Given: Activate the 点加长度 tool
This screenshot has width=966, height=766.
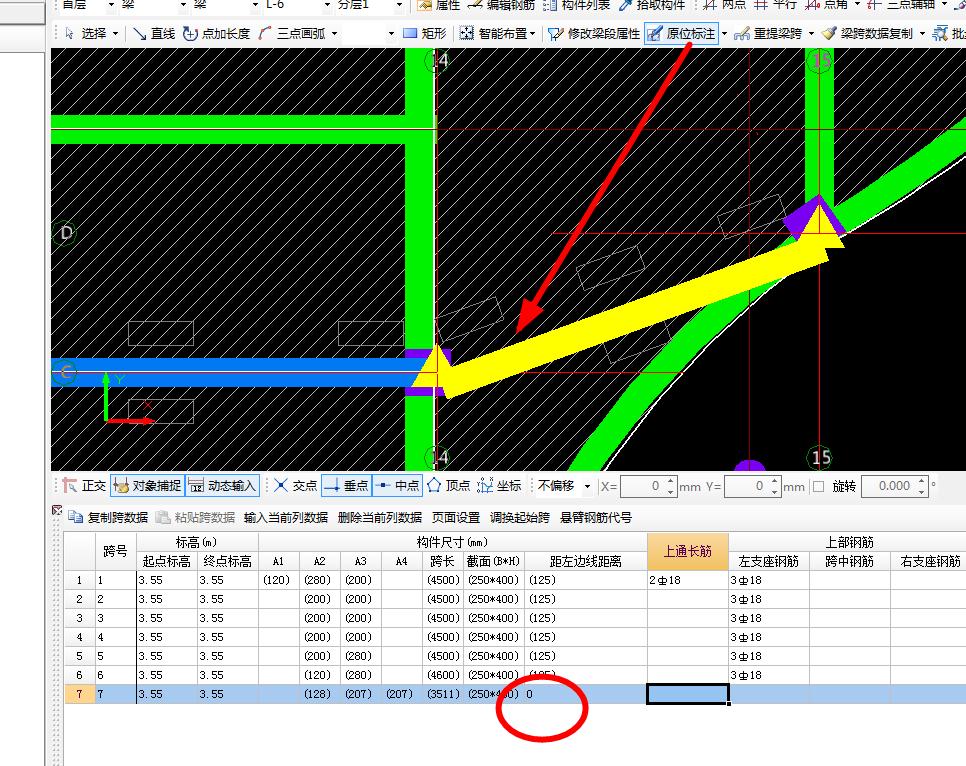Looking at the screenshot, I should [217, 33].
